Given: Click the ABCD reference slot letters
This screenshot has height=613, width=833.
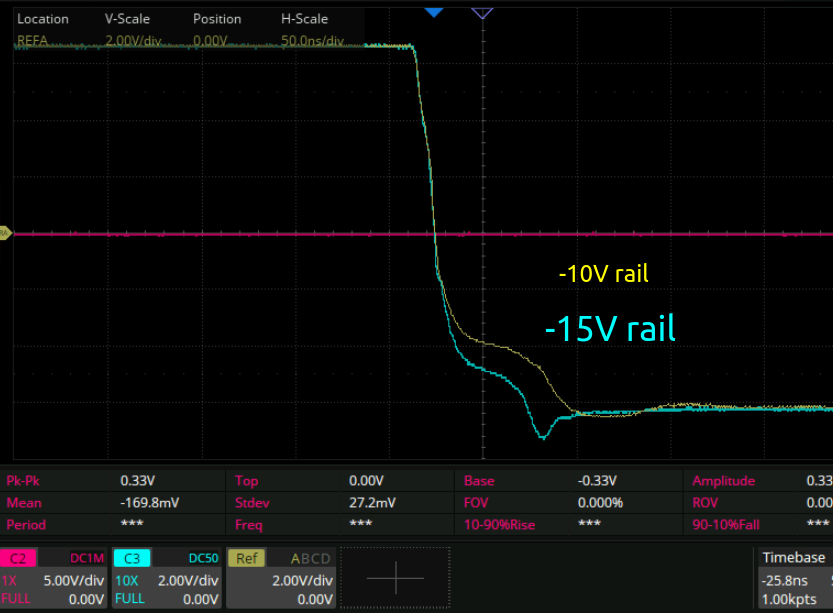Looking at the screenshot, I should click(x=309, y=559).
